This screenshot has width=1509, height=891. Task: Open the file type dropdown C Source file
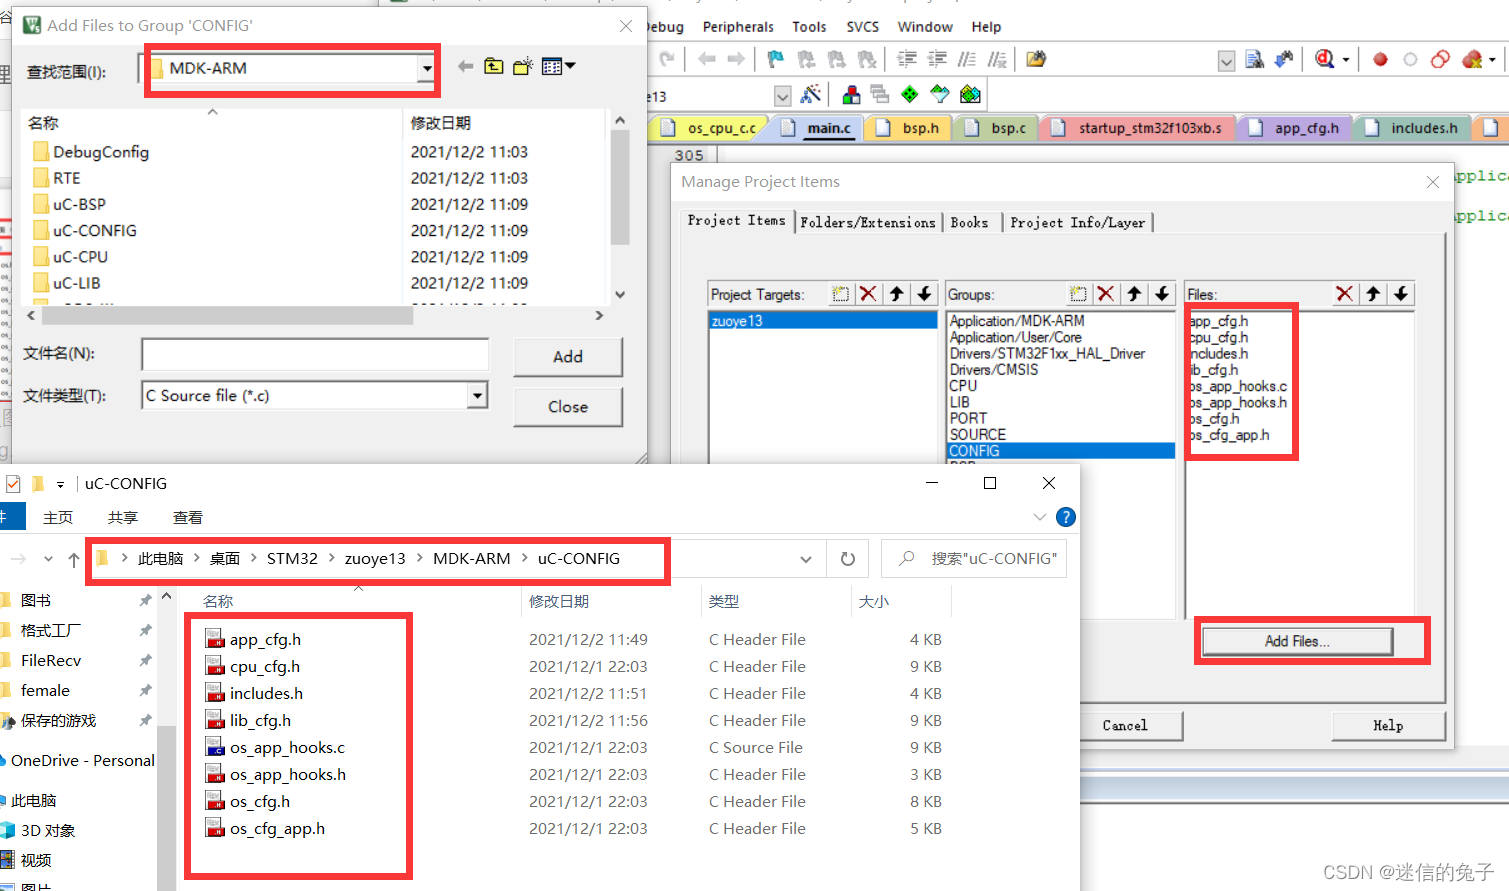(478, 396)
